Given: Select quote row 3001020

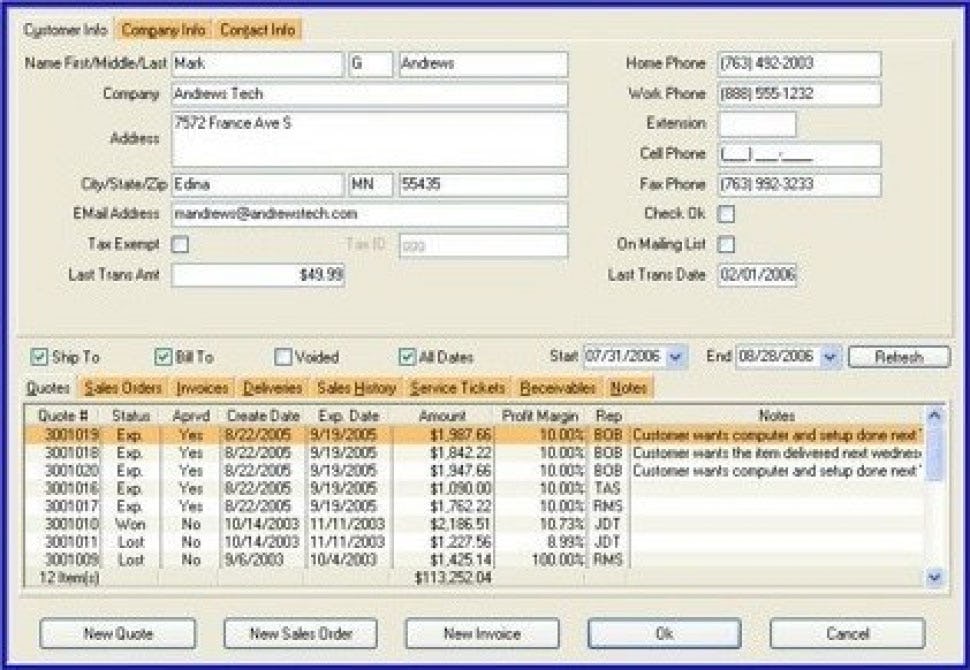Looking at the screenshot, I should click(x=474, y=471).
